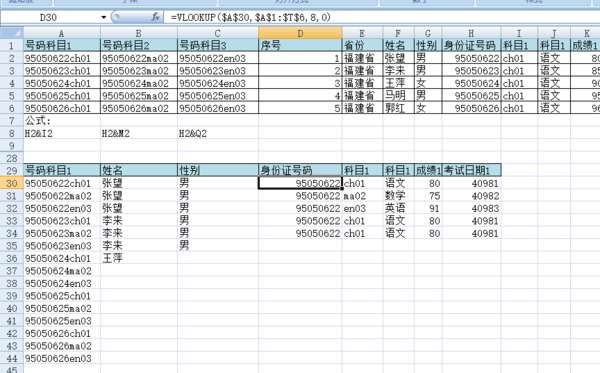Select the column H header

[471, 33]
